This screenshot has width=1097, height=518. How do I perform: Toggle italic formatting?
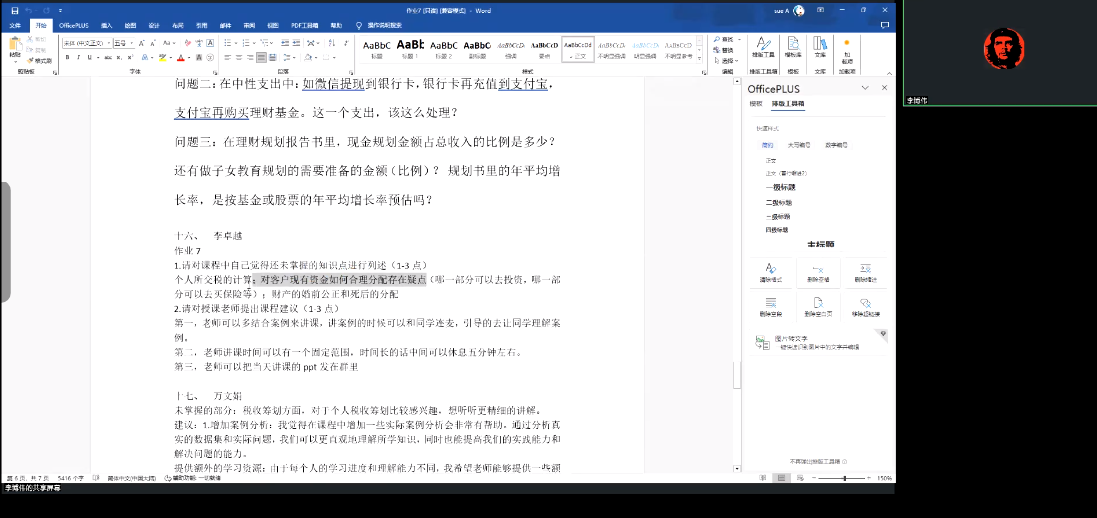point(78,57)
